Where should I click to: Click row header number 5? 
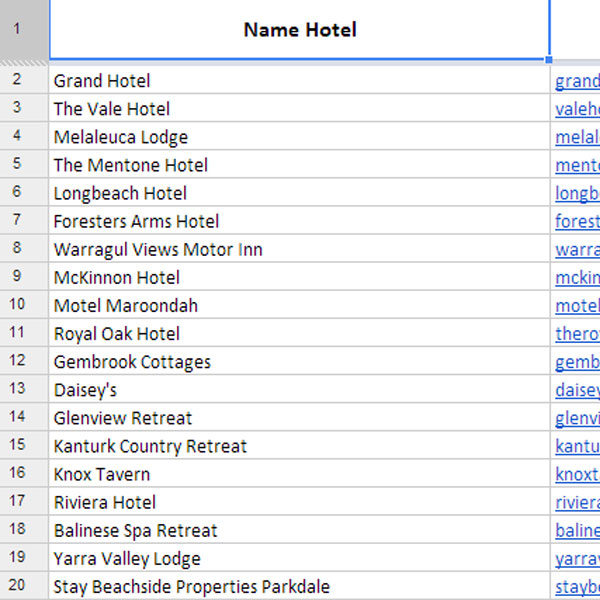click(18, 165)
